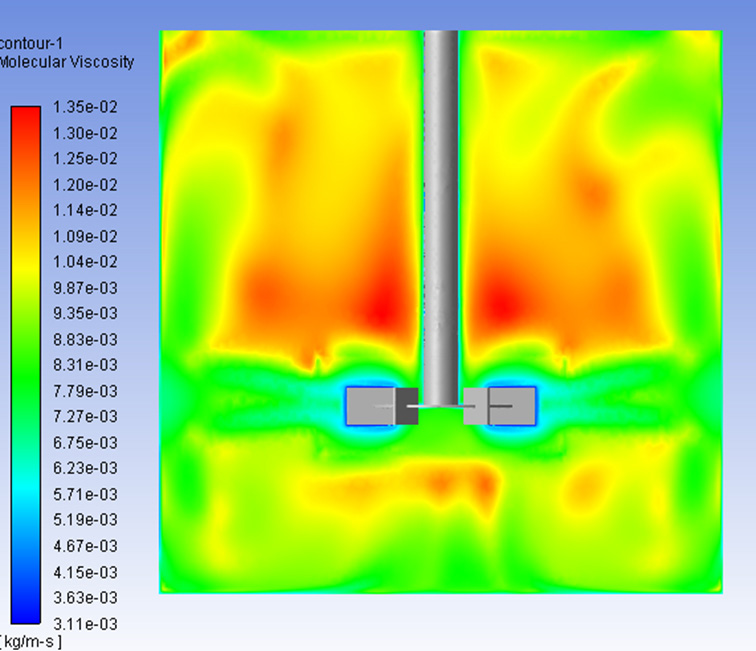Click the 6.23e-03 legend label
Viewport: 756px width, 651px height.
point(85,468)
